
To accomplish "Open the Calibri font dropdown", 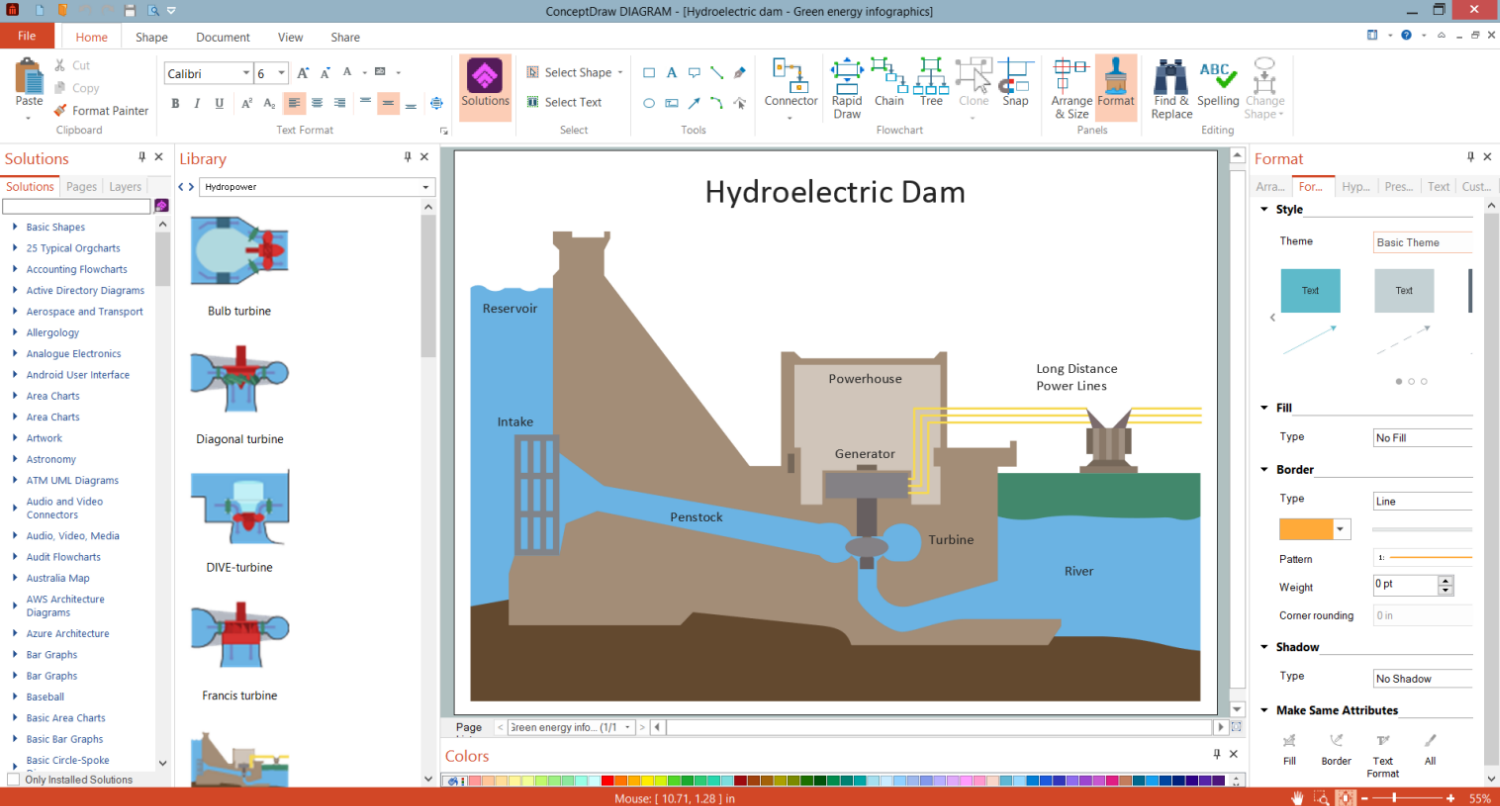I will (x=246, y=74).
